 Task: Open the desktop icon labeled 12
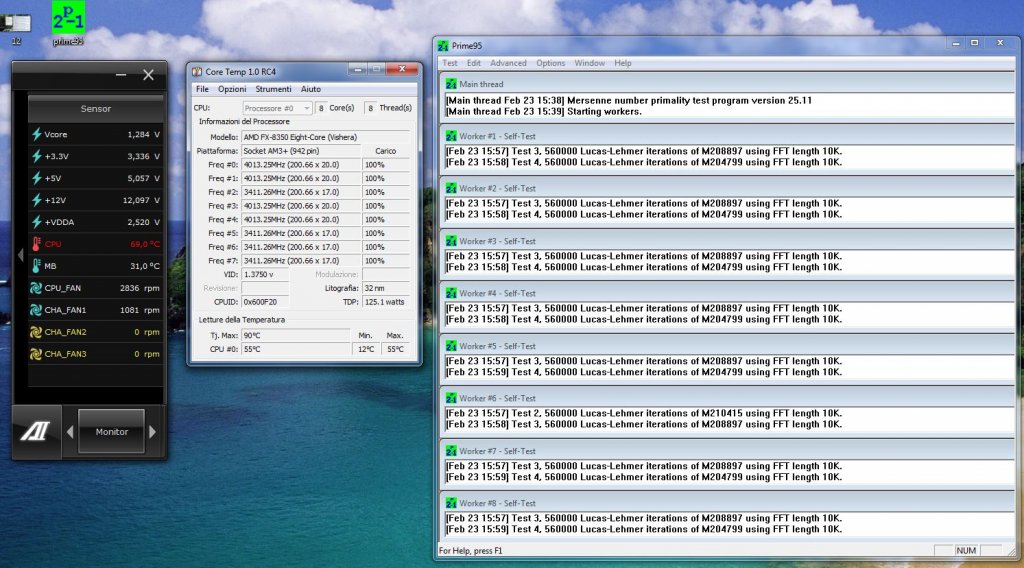click(16, 26)
